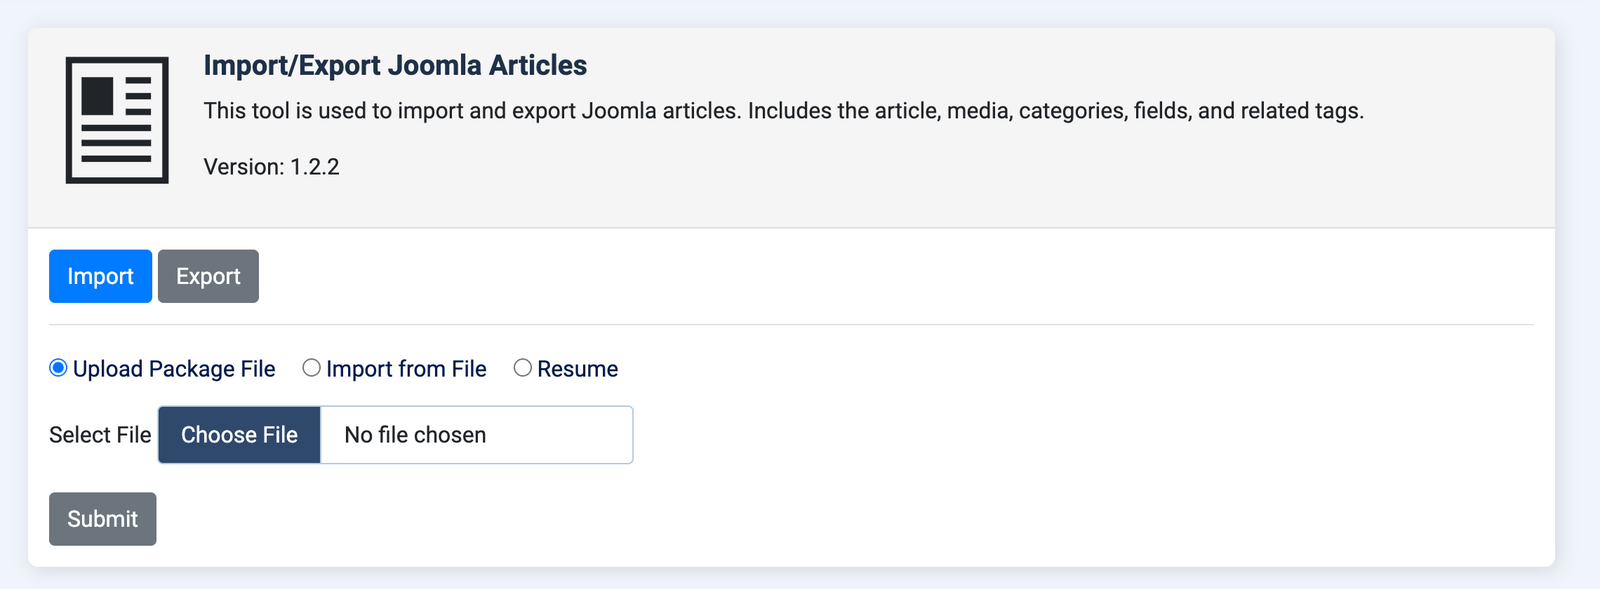1600x589 pixels.
Task: Click the 'Select File' label
Action: click(100, 435)
